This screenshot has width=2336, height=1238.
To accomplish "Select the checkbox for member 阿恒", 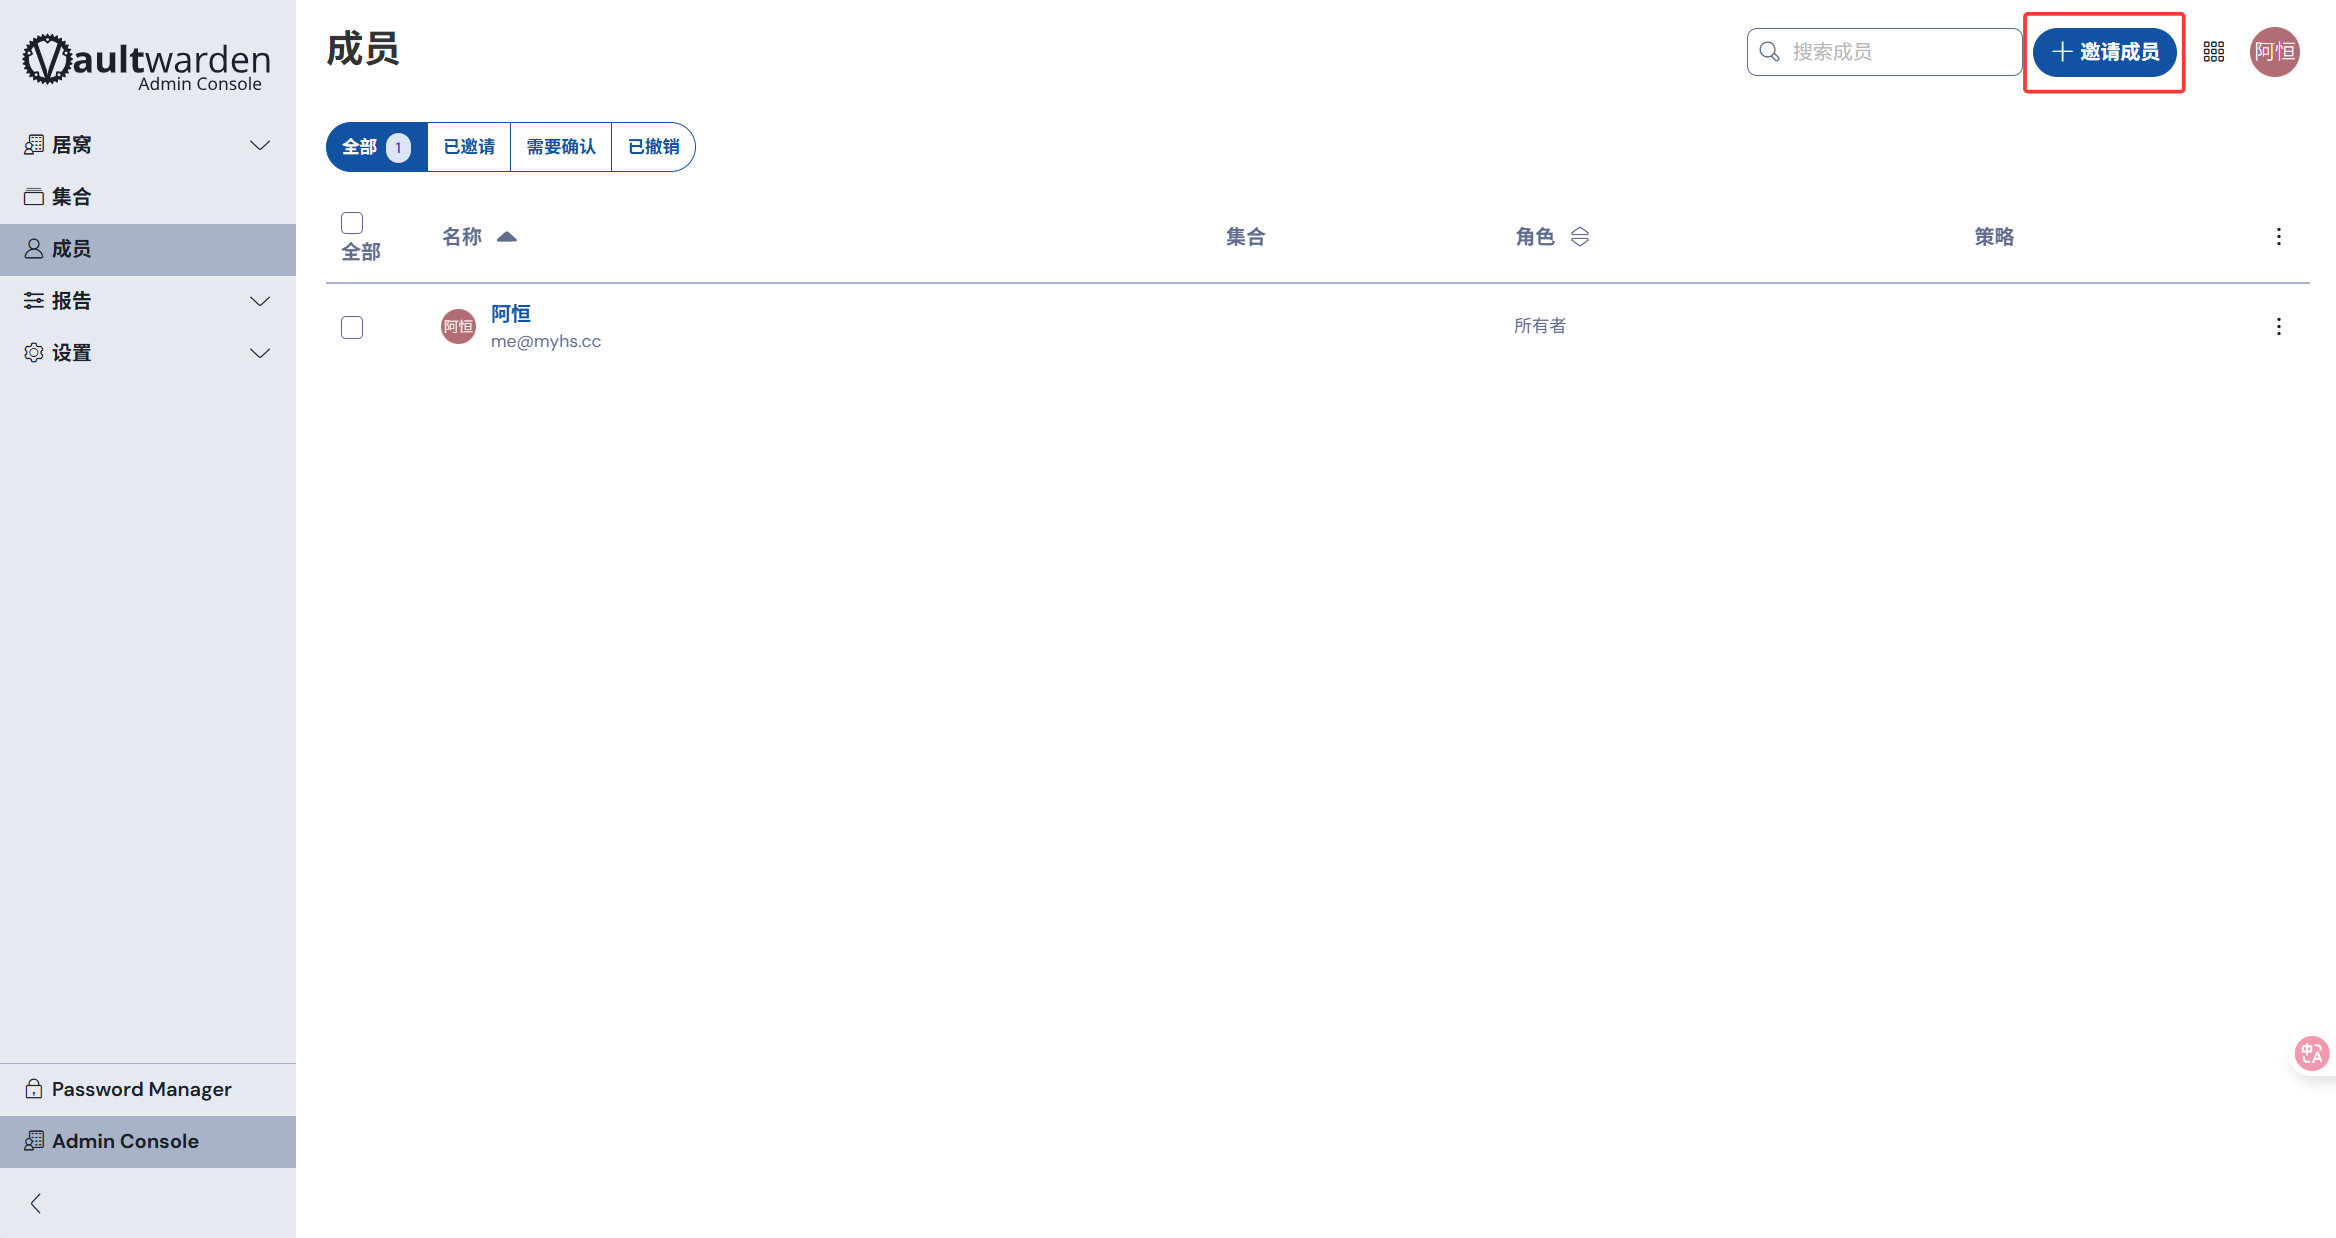I will tap(352, 327).
